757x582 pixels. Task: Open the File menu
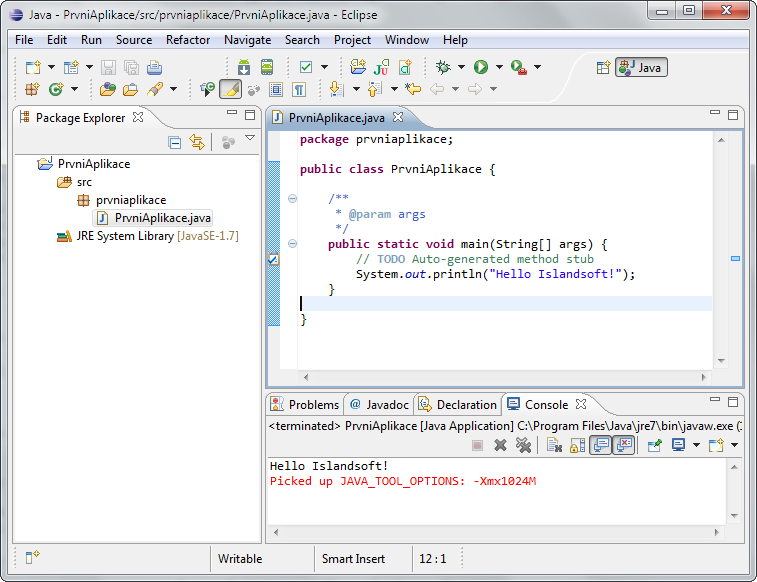[x=24, y=40]
